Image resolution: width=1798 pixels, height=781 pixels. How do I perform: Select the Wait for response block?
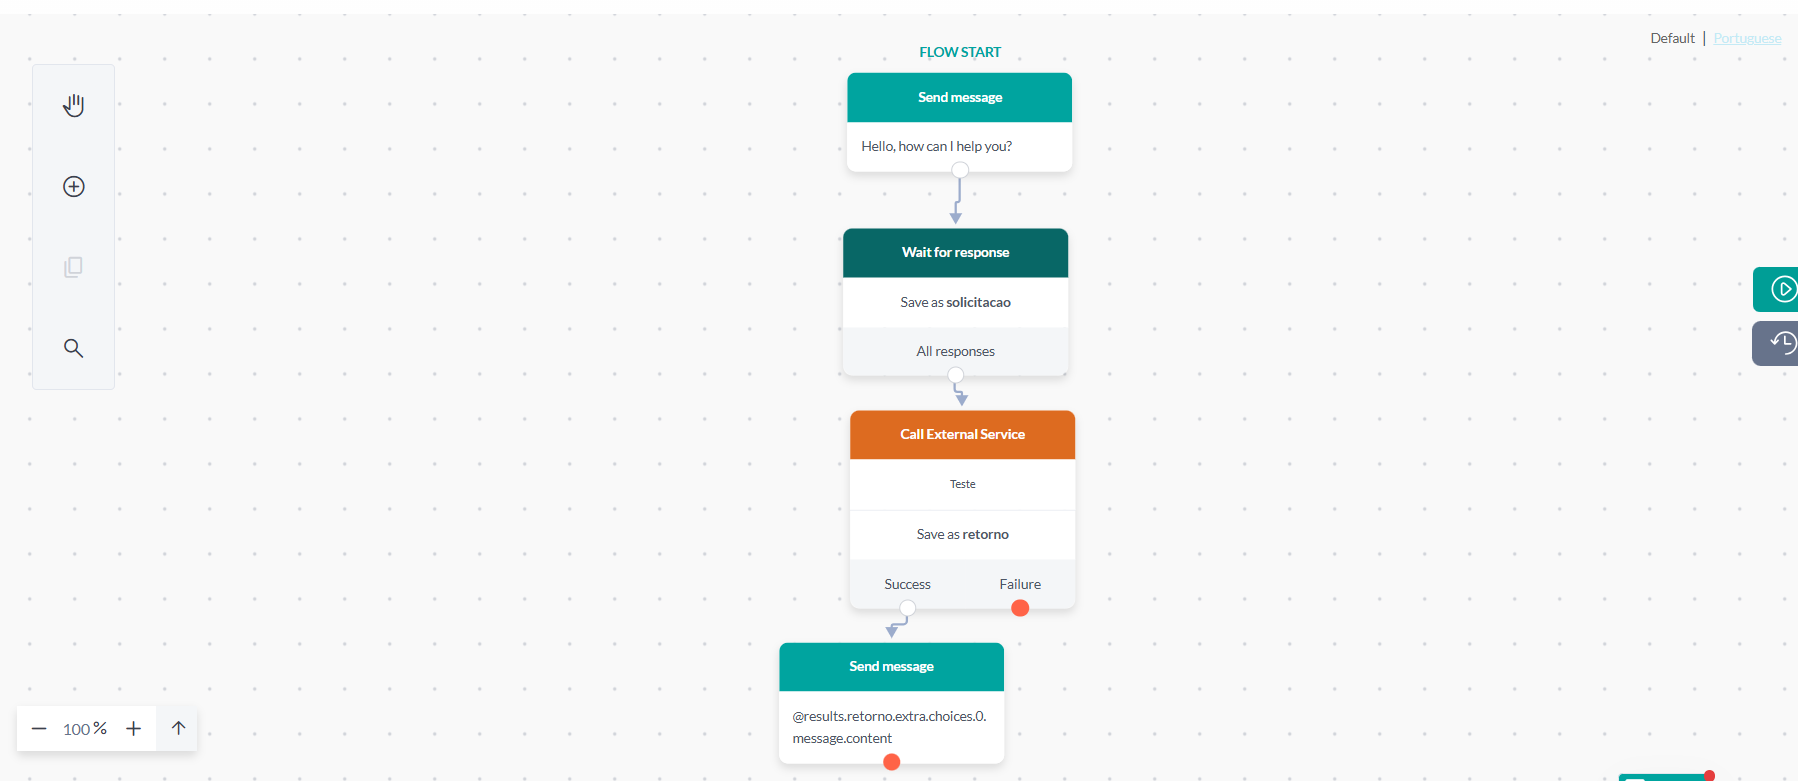(955, 252)
